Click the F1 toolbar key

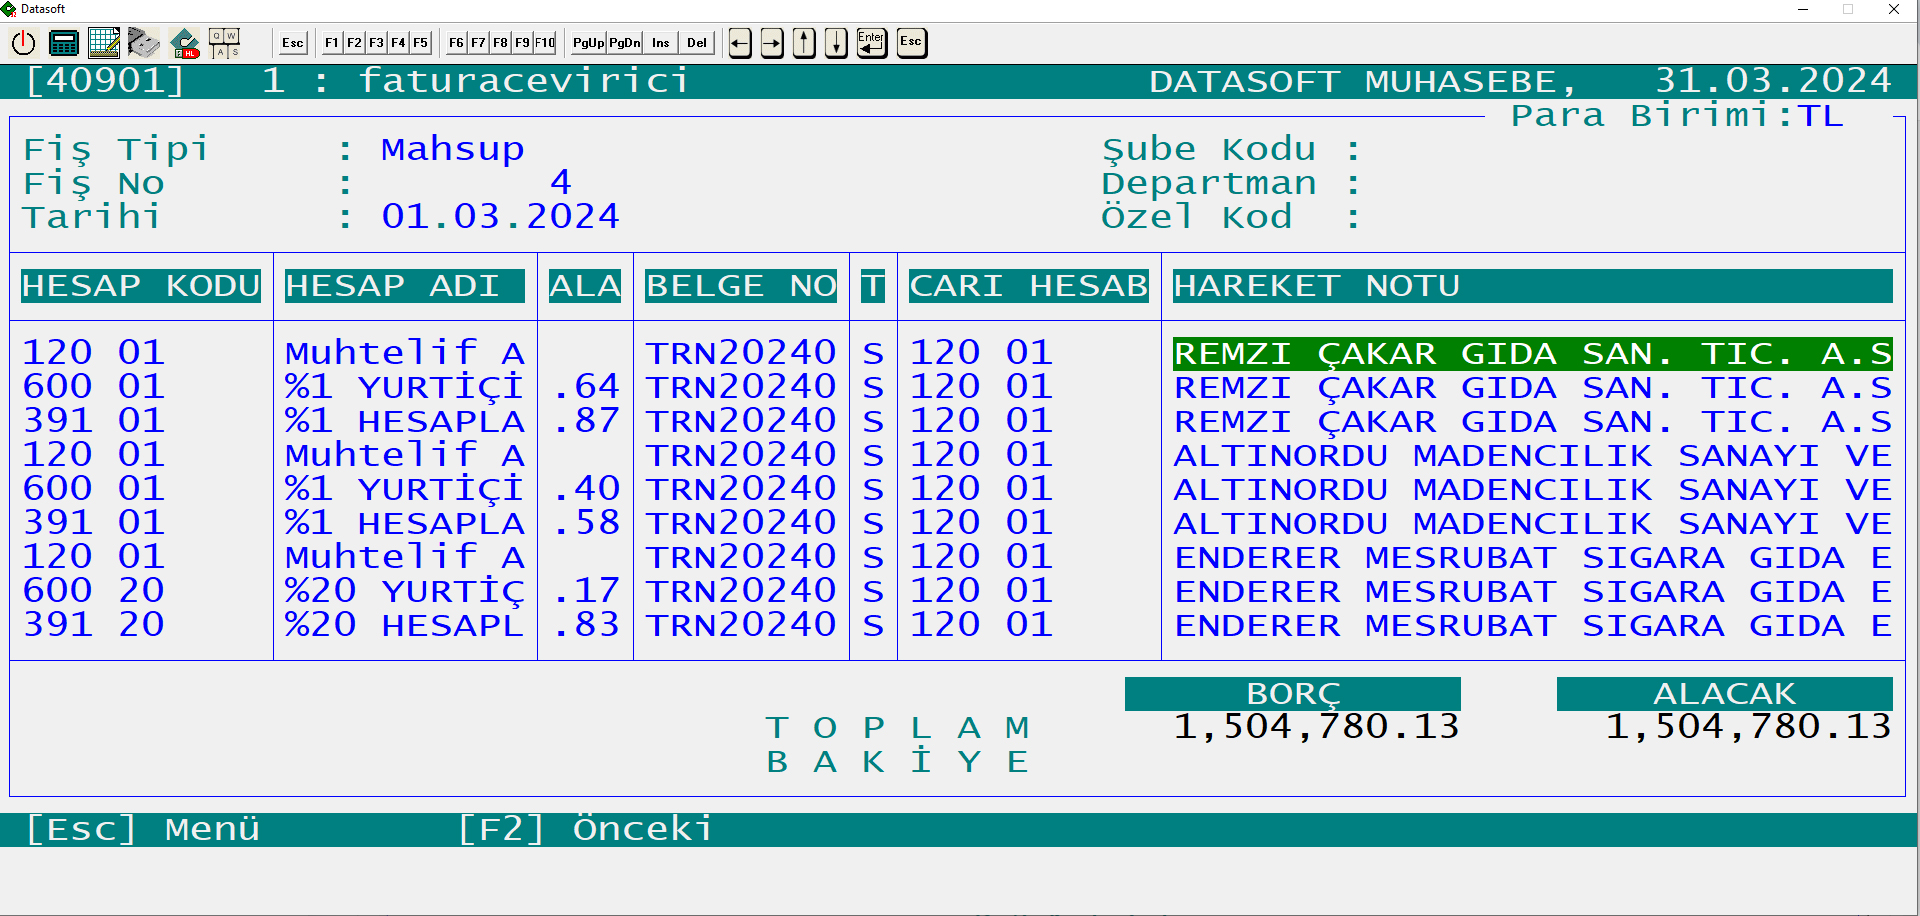pos(332,43)
